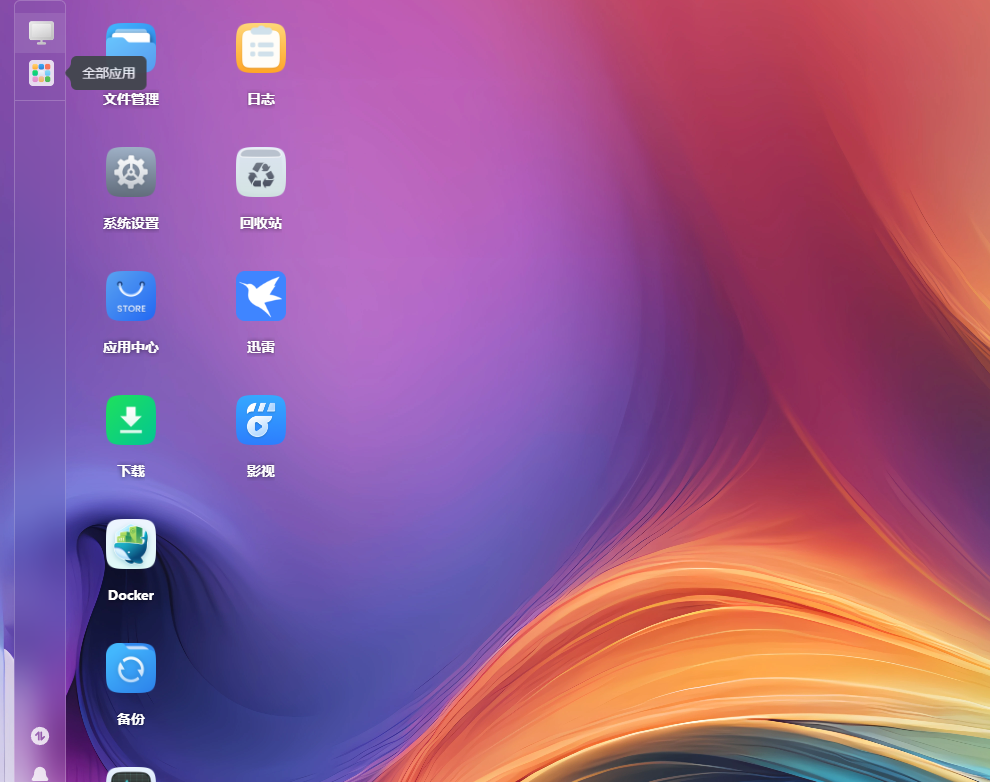Launch the green 下载 download app icon
990x782 pixels.
(x=131, y=420)
